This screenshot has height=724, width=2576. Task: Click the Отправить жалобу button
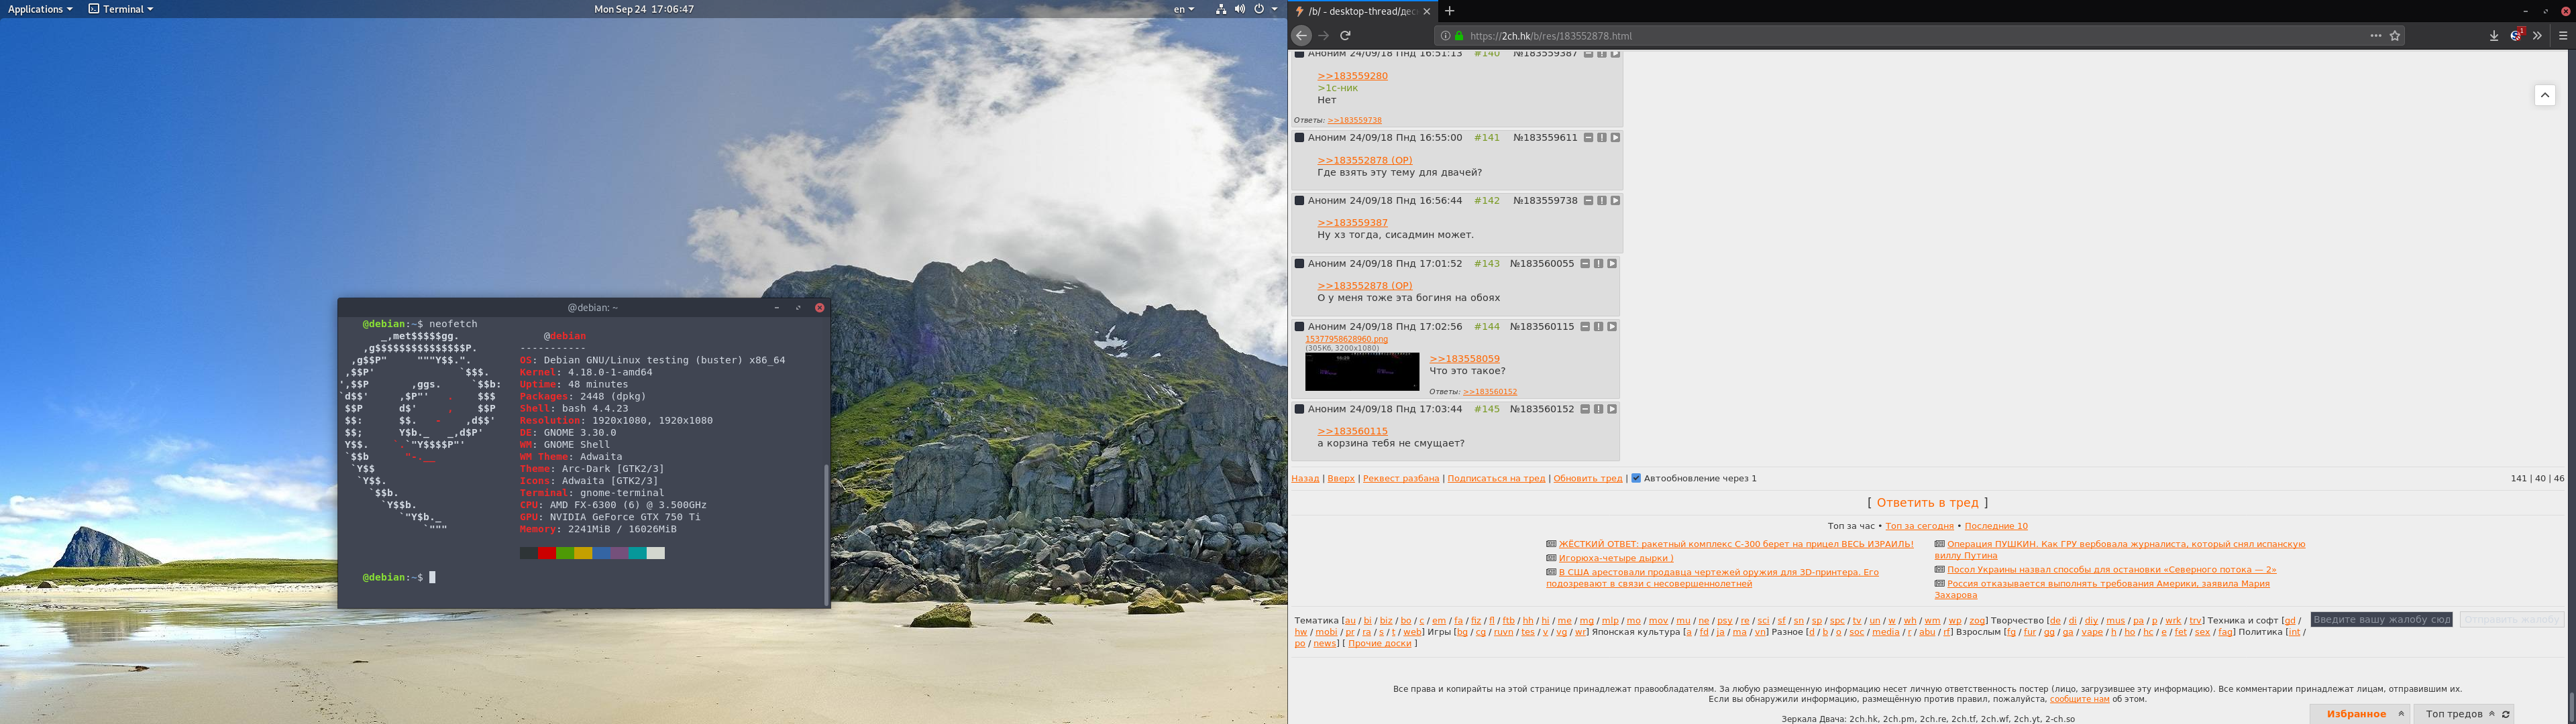click(2511, 620)
